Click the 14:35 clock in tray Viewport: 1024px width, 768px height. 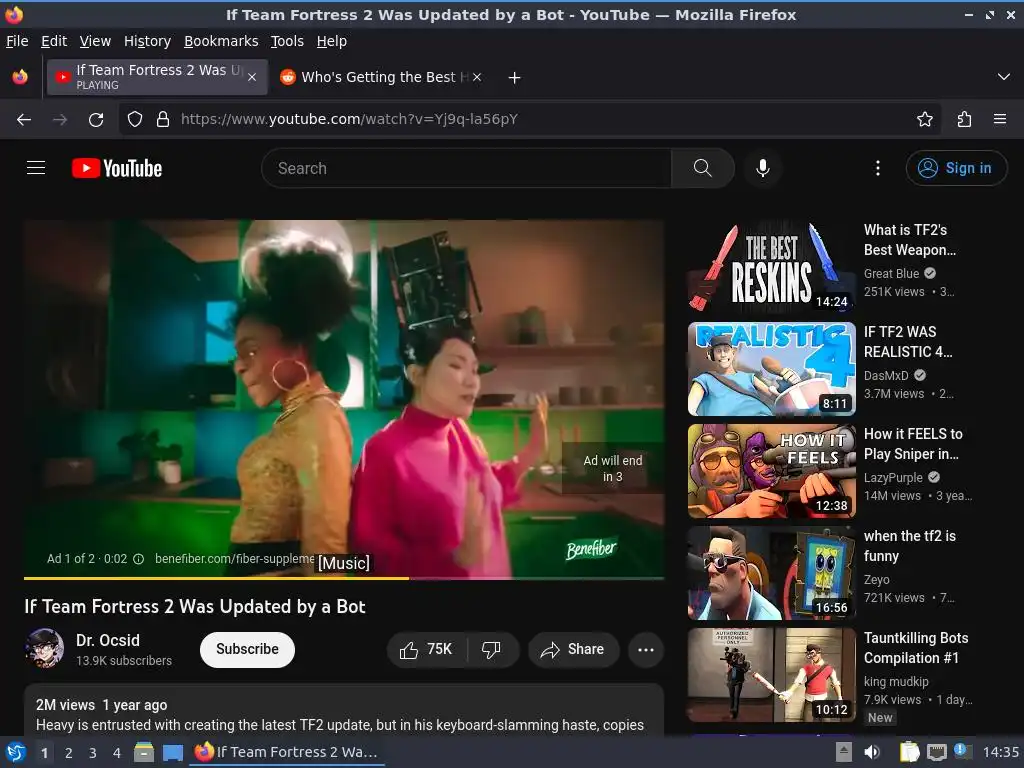coord(1000,752)
